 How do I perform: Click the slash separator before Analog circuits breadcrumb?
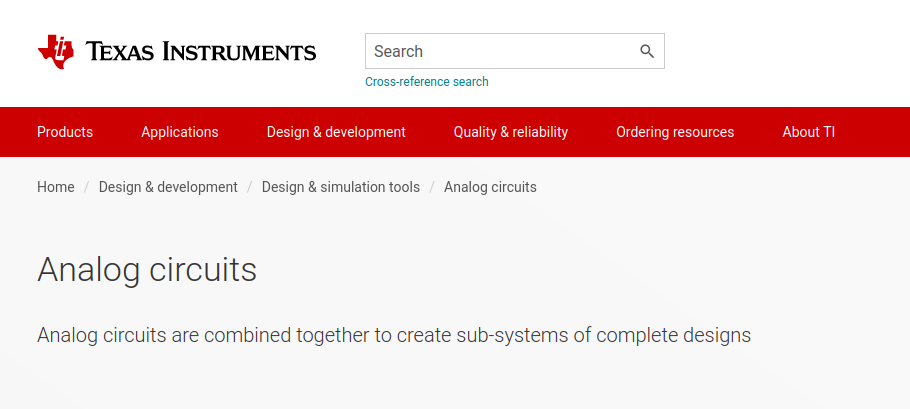pos(432,187)
